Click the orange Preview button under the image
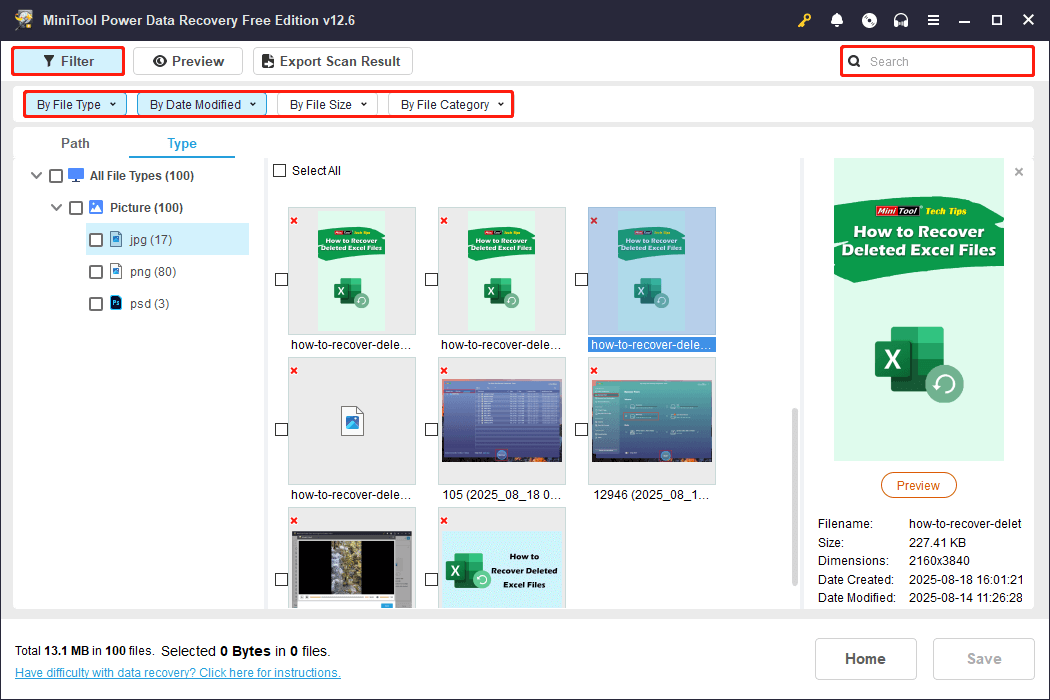 point(918,486)
